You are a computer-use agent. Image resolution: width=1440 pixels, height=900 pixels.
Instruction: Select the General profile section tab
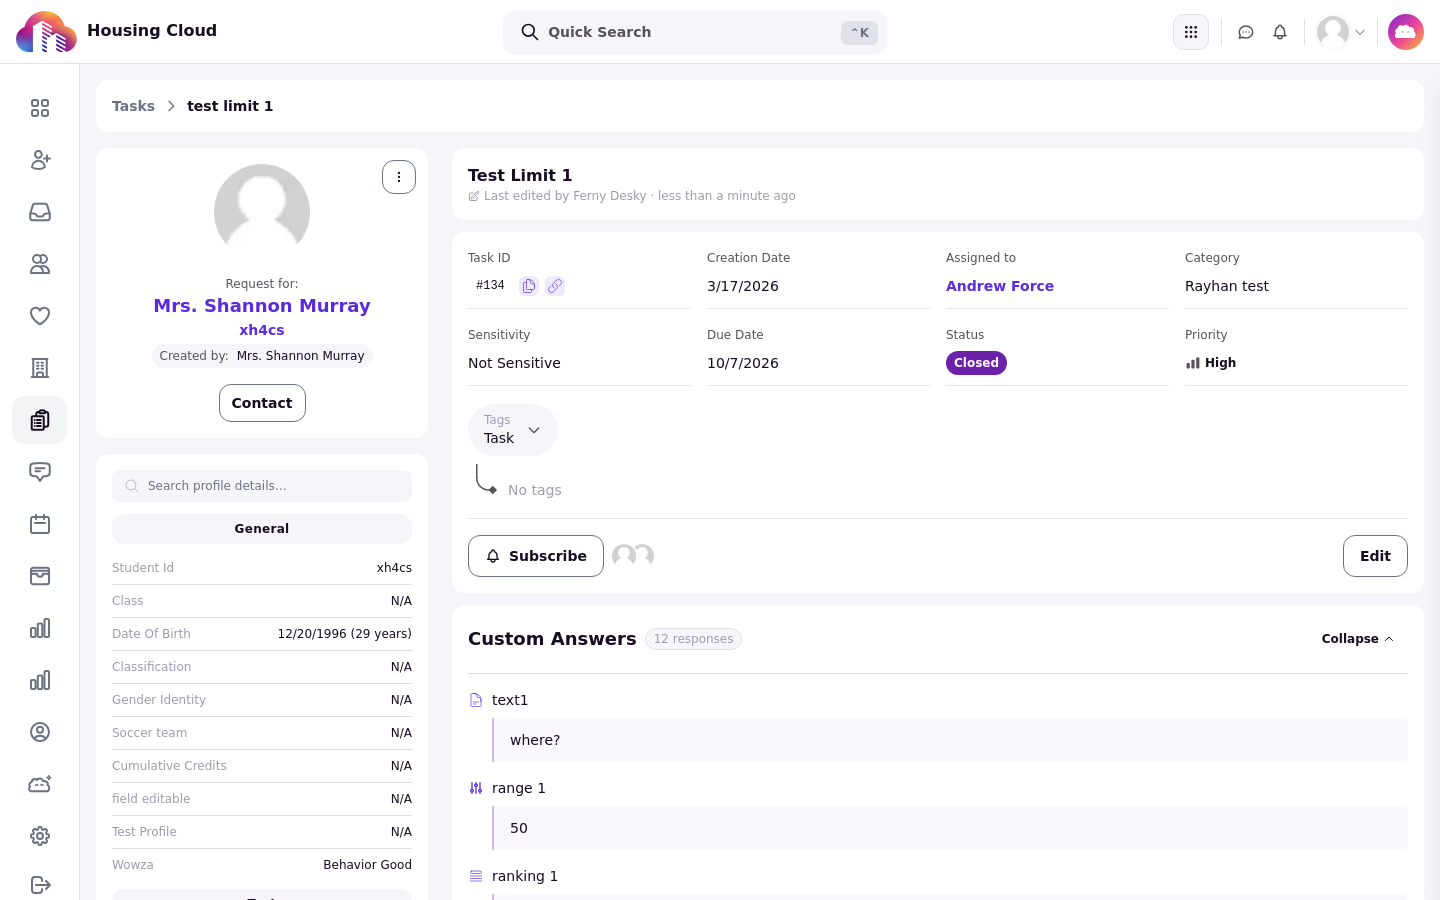click(262, 529)
